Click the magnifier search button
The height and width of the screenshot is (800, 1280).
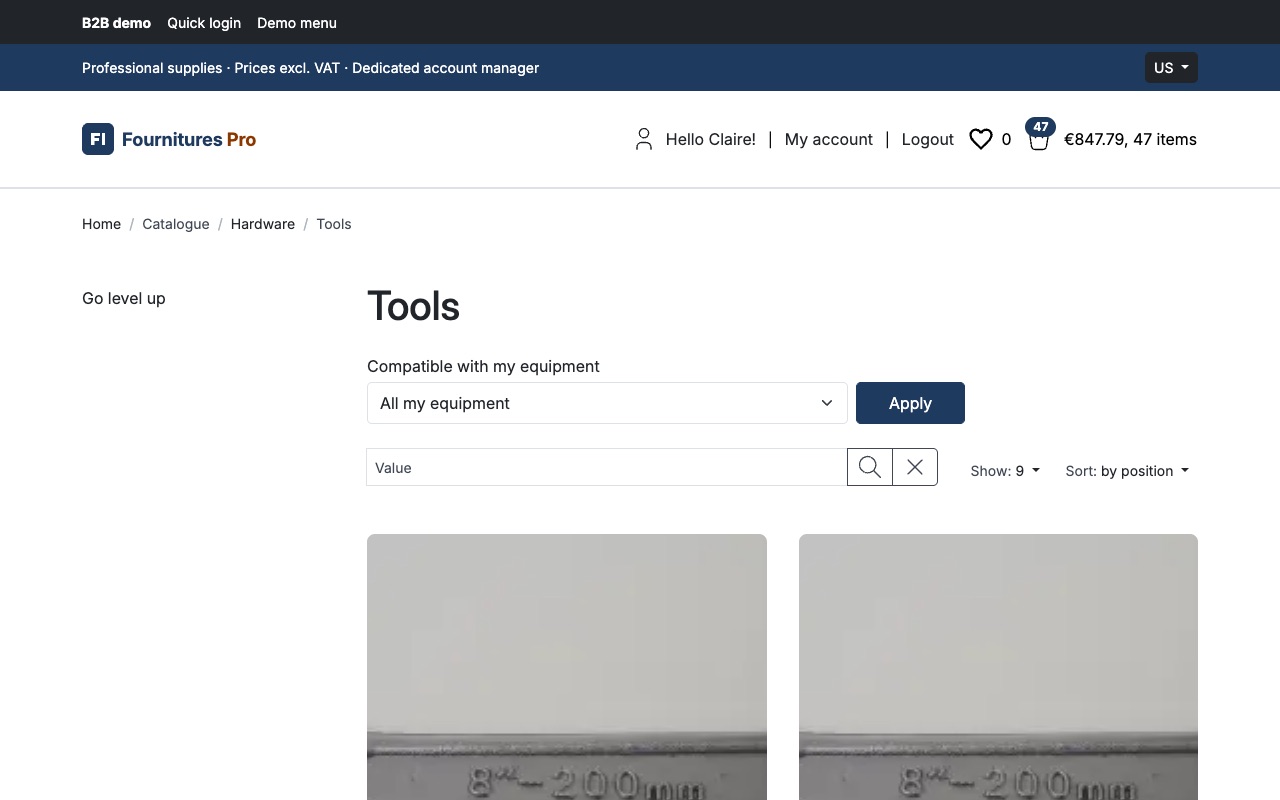click(x=870, y=467)
